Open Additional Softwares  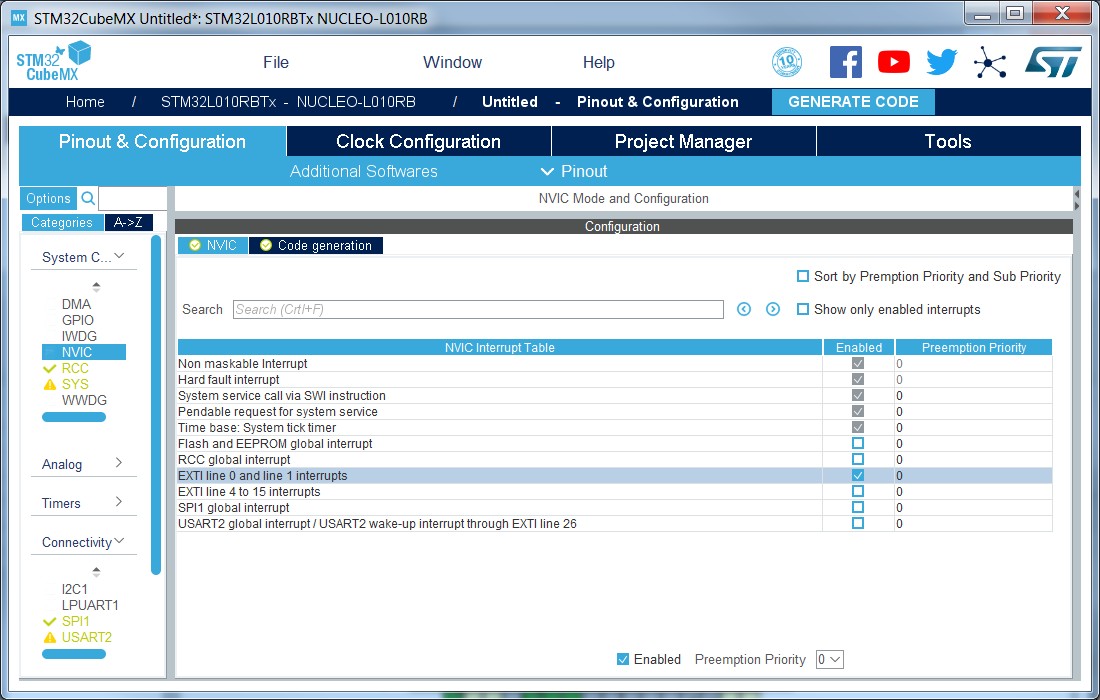[363, 171]
